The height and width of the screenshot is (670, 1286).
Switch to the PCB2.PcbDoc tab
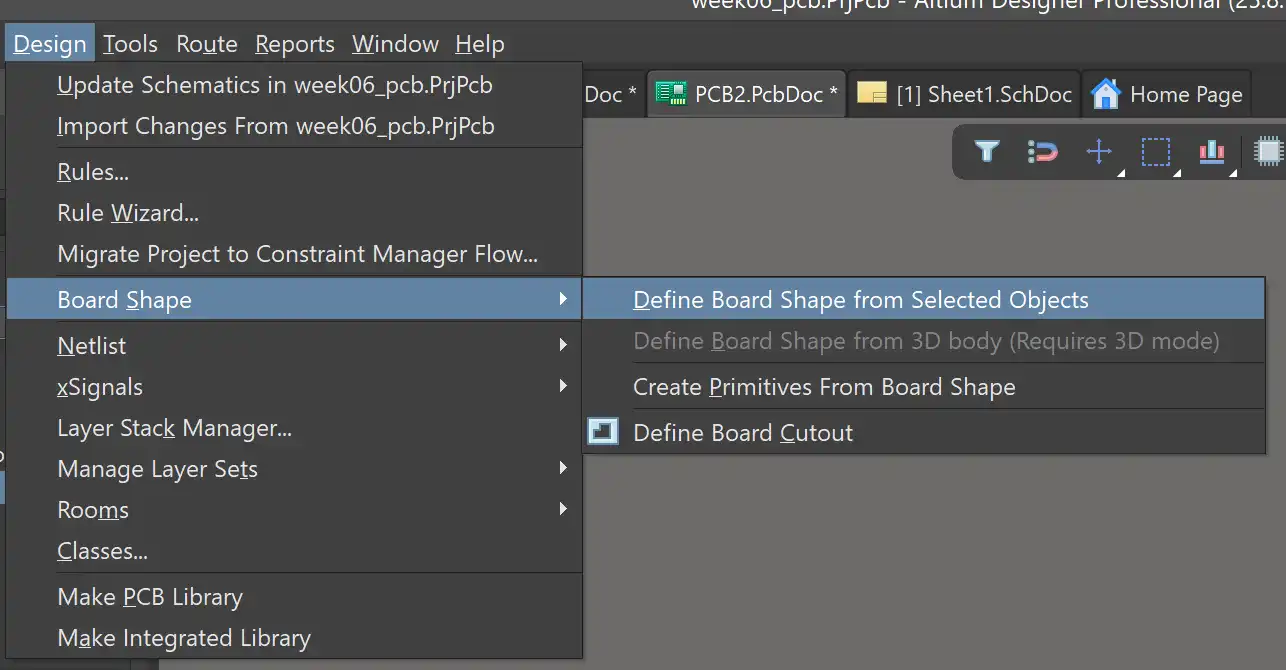[746, 94]
